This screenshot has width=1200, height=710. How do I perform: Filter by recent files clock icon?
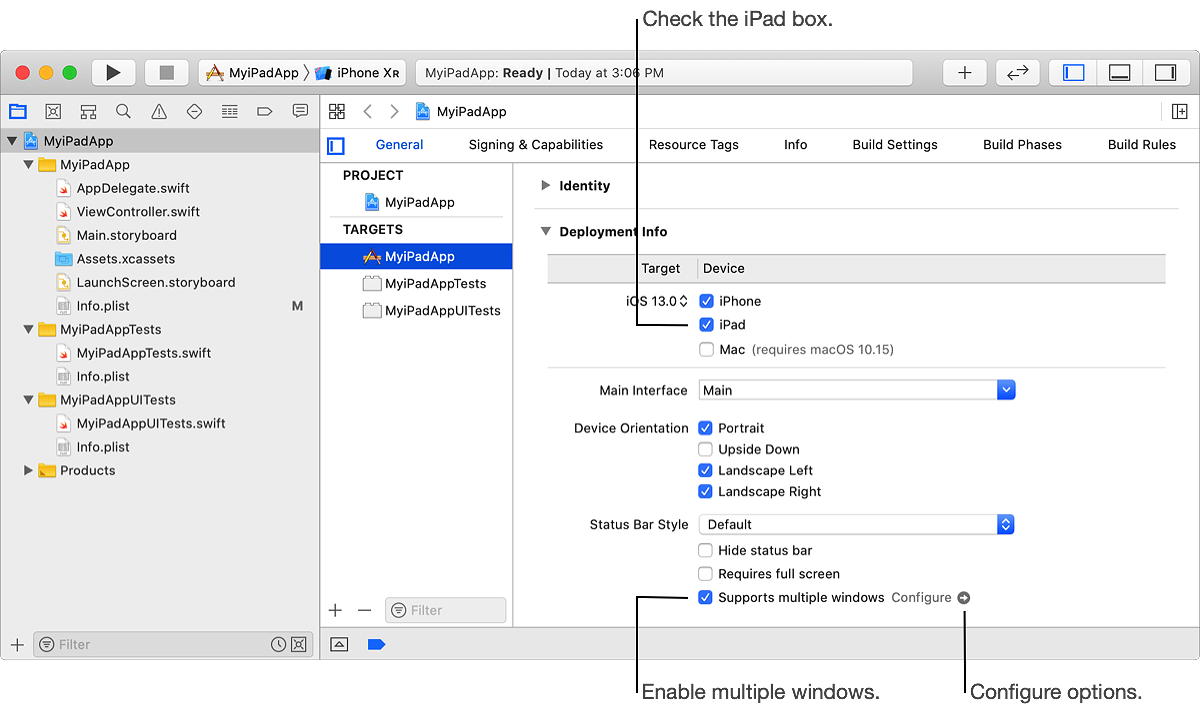pos(279,645)
